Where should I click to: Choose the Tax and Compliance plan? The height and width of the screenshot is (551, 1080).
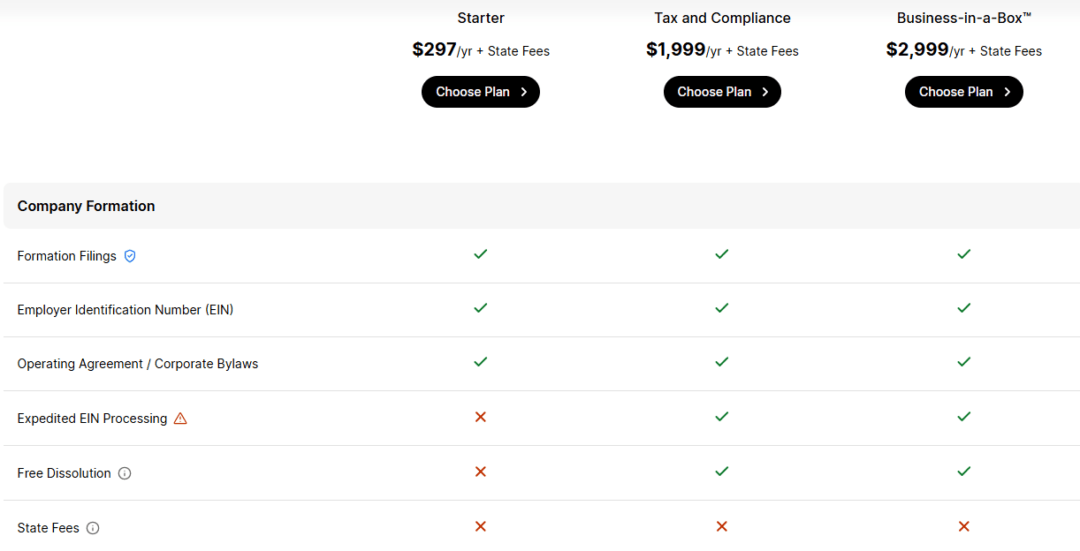[x=722, y=92]
